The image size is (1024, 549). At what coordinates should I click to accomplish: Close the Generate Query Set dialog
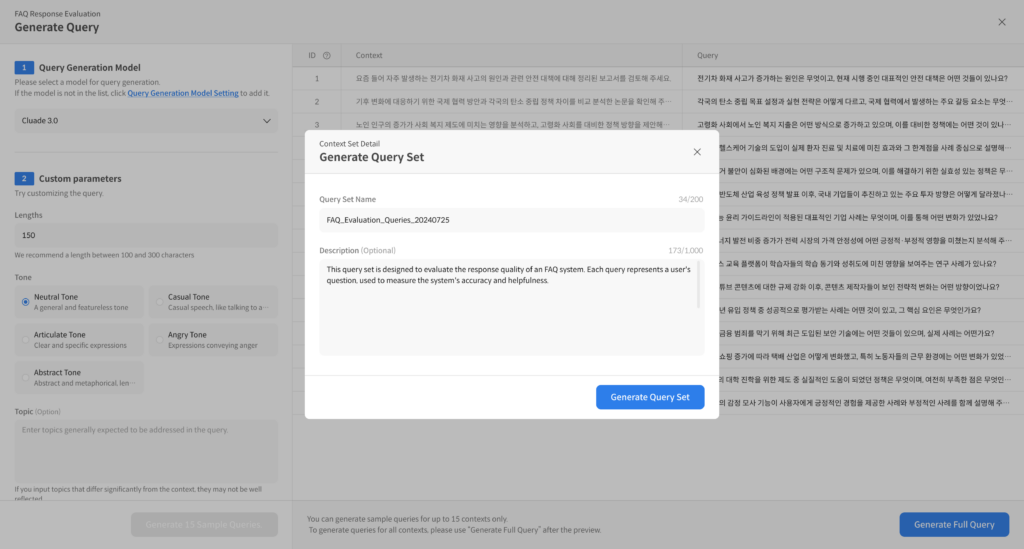pos(697,152)
